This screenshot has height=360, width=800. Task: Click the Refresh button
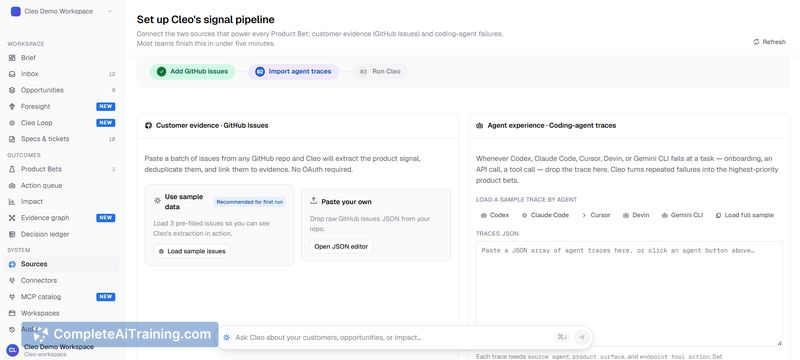pos(769,42)
